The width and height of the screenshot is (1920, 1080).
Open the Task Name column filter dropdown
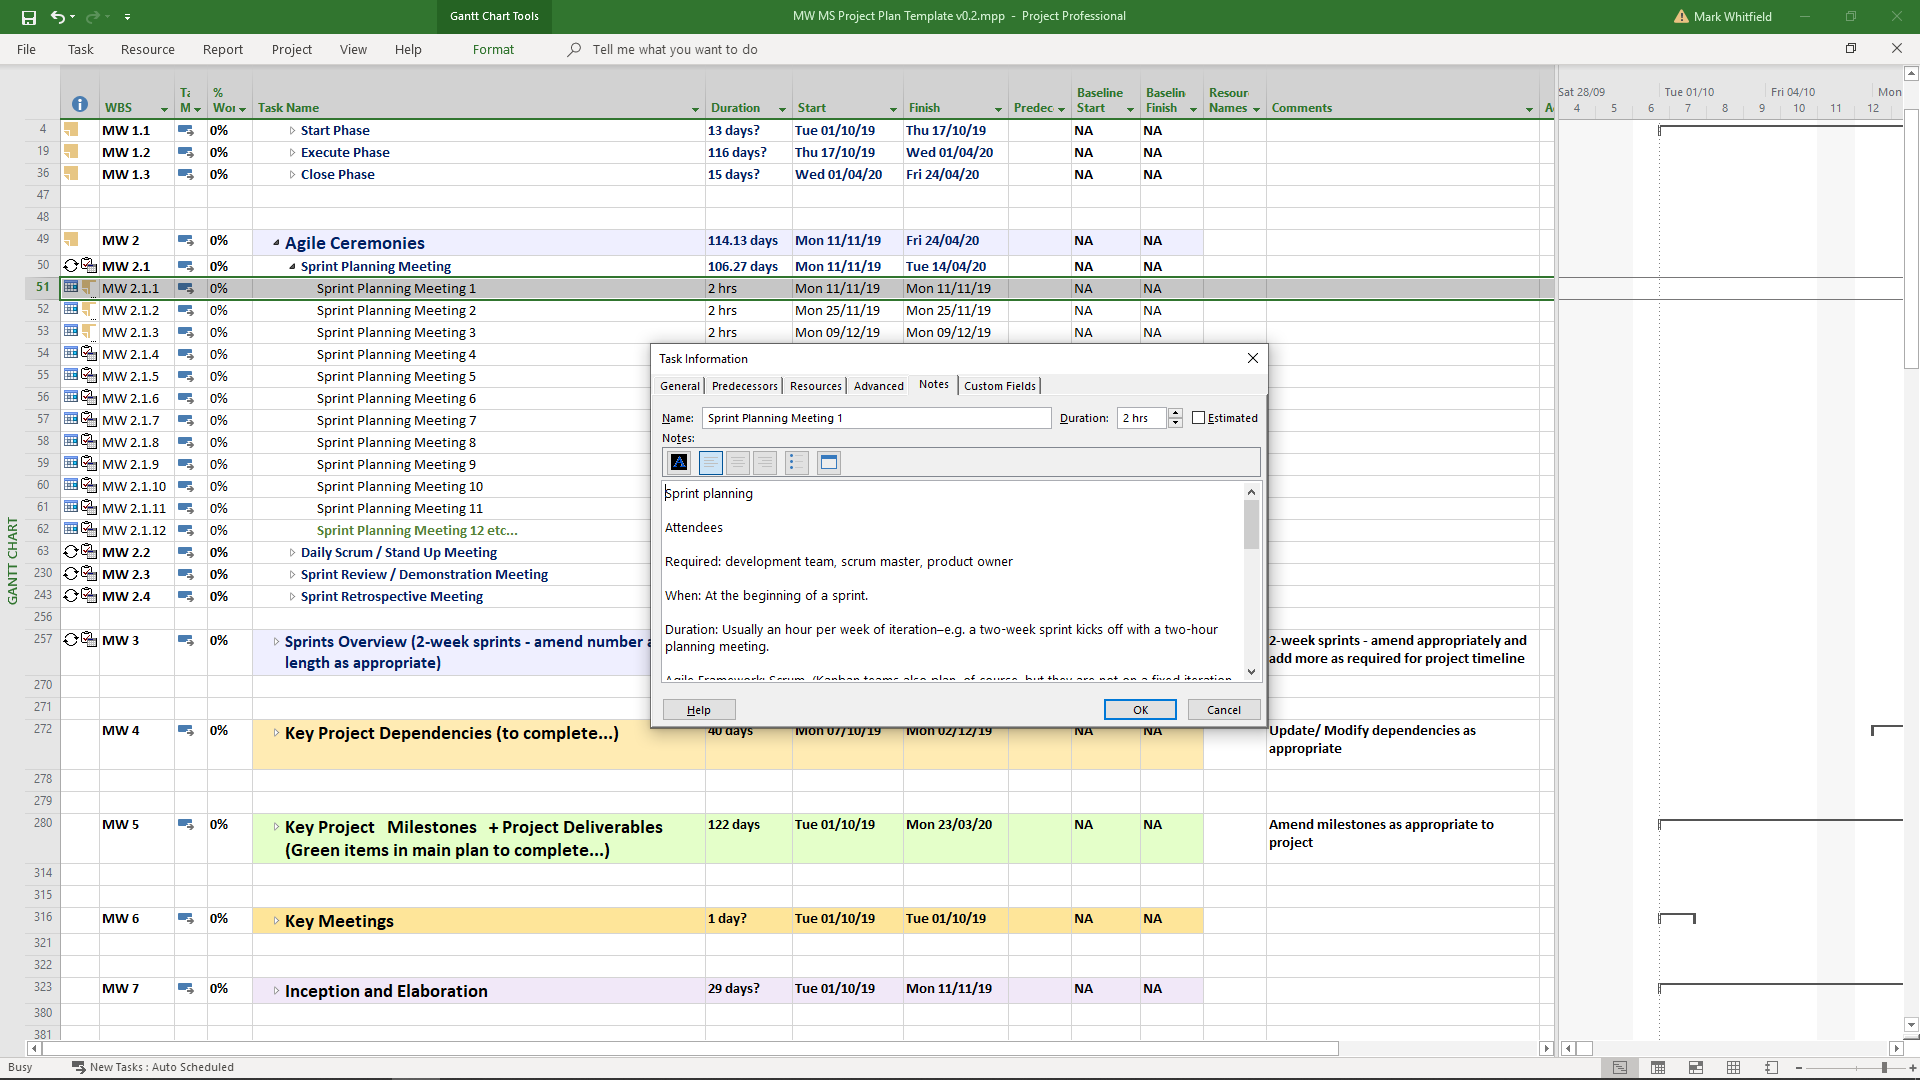(695, 109)
